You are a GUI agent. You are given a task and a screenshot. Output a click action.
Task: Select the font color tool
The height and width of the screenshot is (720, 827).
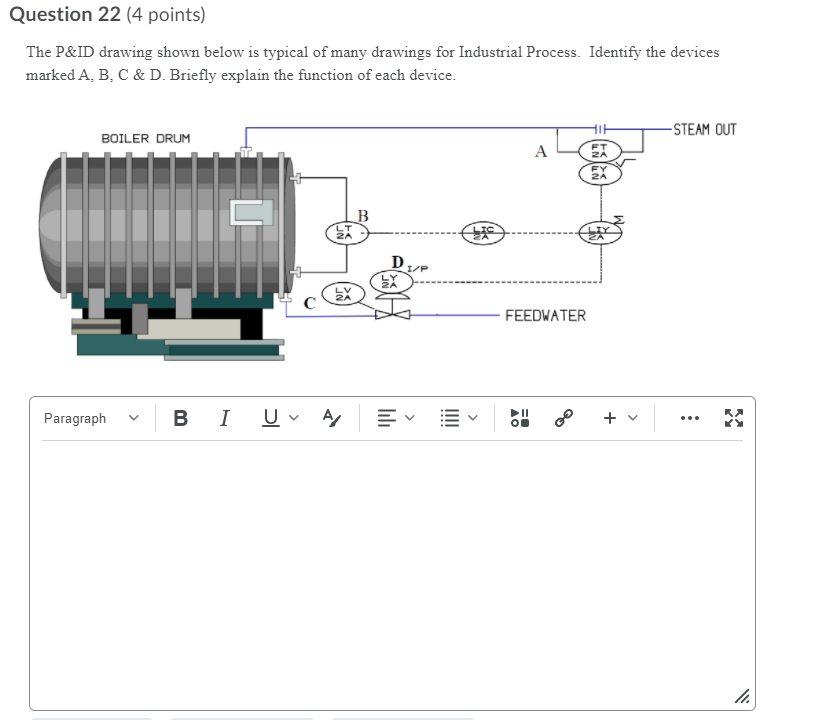click(330, 417)
